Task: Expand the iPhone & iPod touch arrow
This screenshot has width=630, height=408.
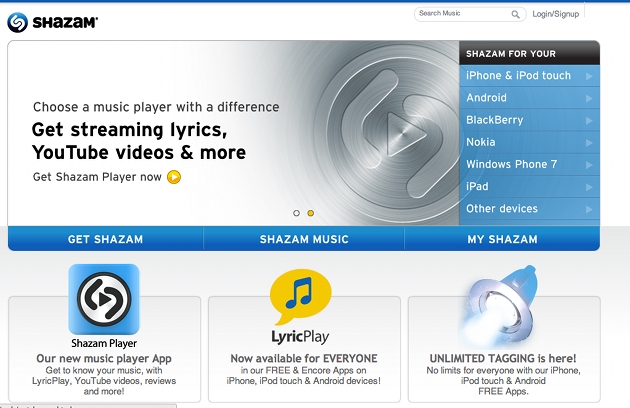Action: (x=590, y=76)
